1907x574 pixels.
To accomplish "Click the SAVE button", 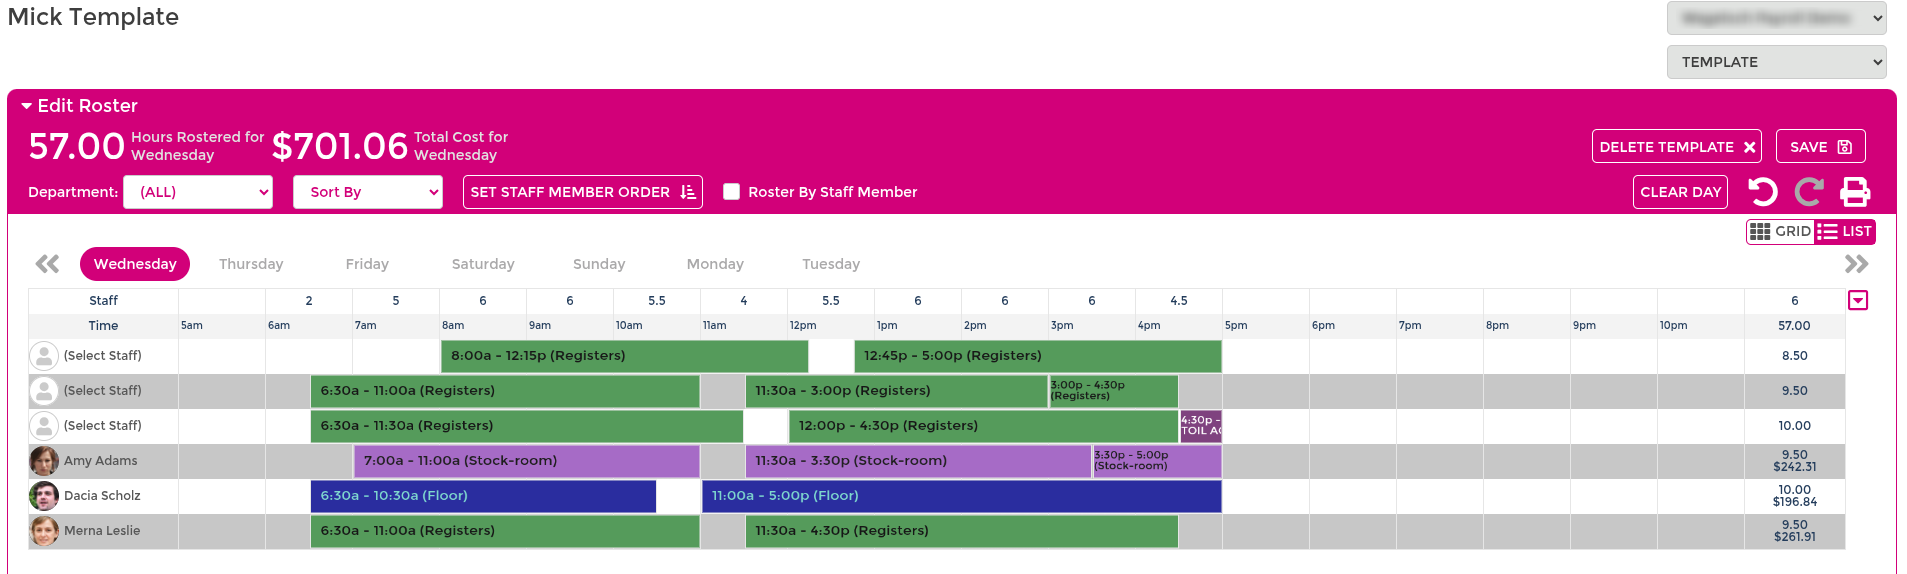I will pyautogui.click(x=1821, y=147).
